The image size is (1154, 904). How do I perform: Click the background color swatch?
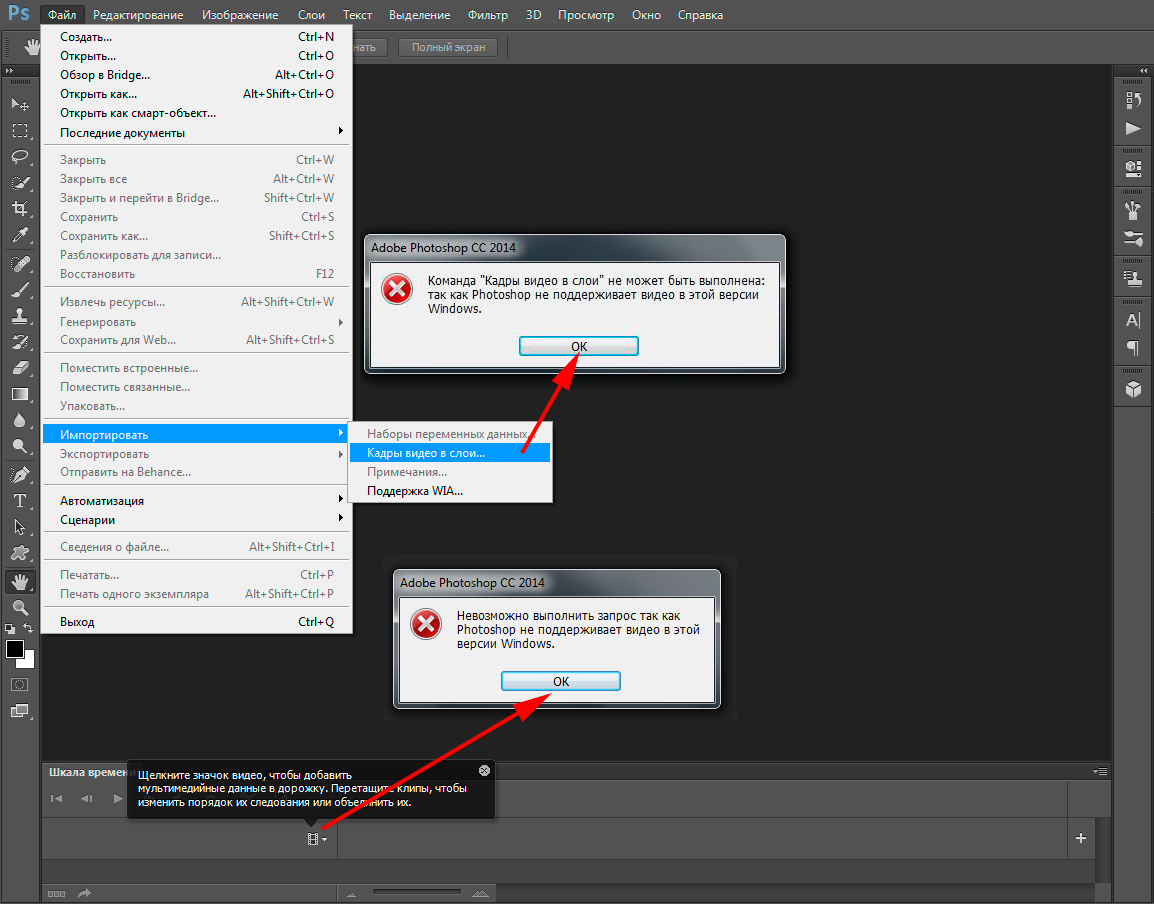[x=29, y=662]
